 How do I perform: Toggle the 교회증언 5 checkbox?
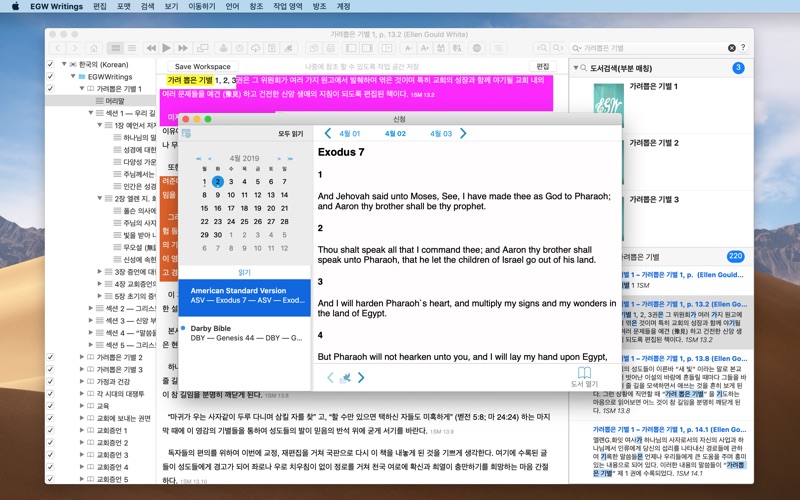[50, 479]
